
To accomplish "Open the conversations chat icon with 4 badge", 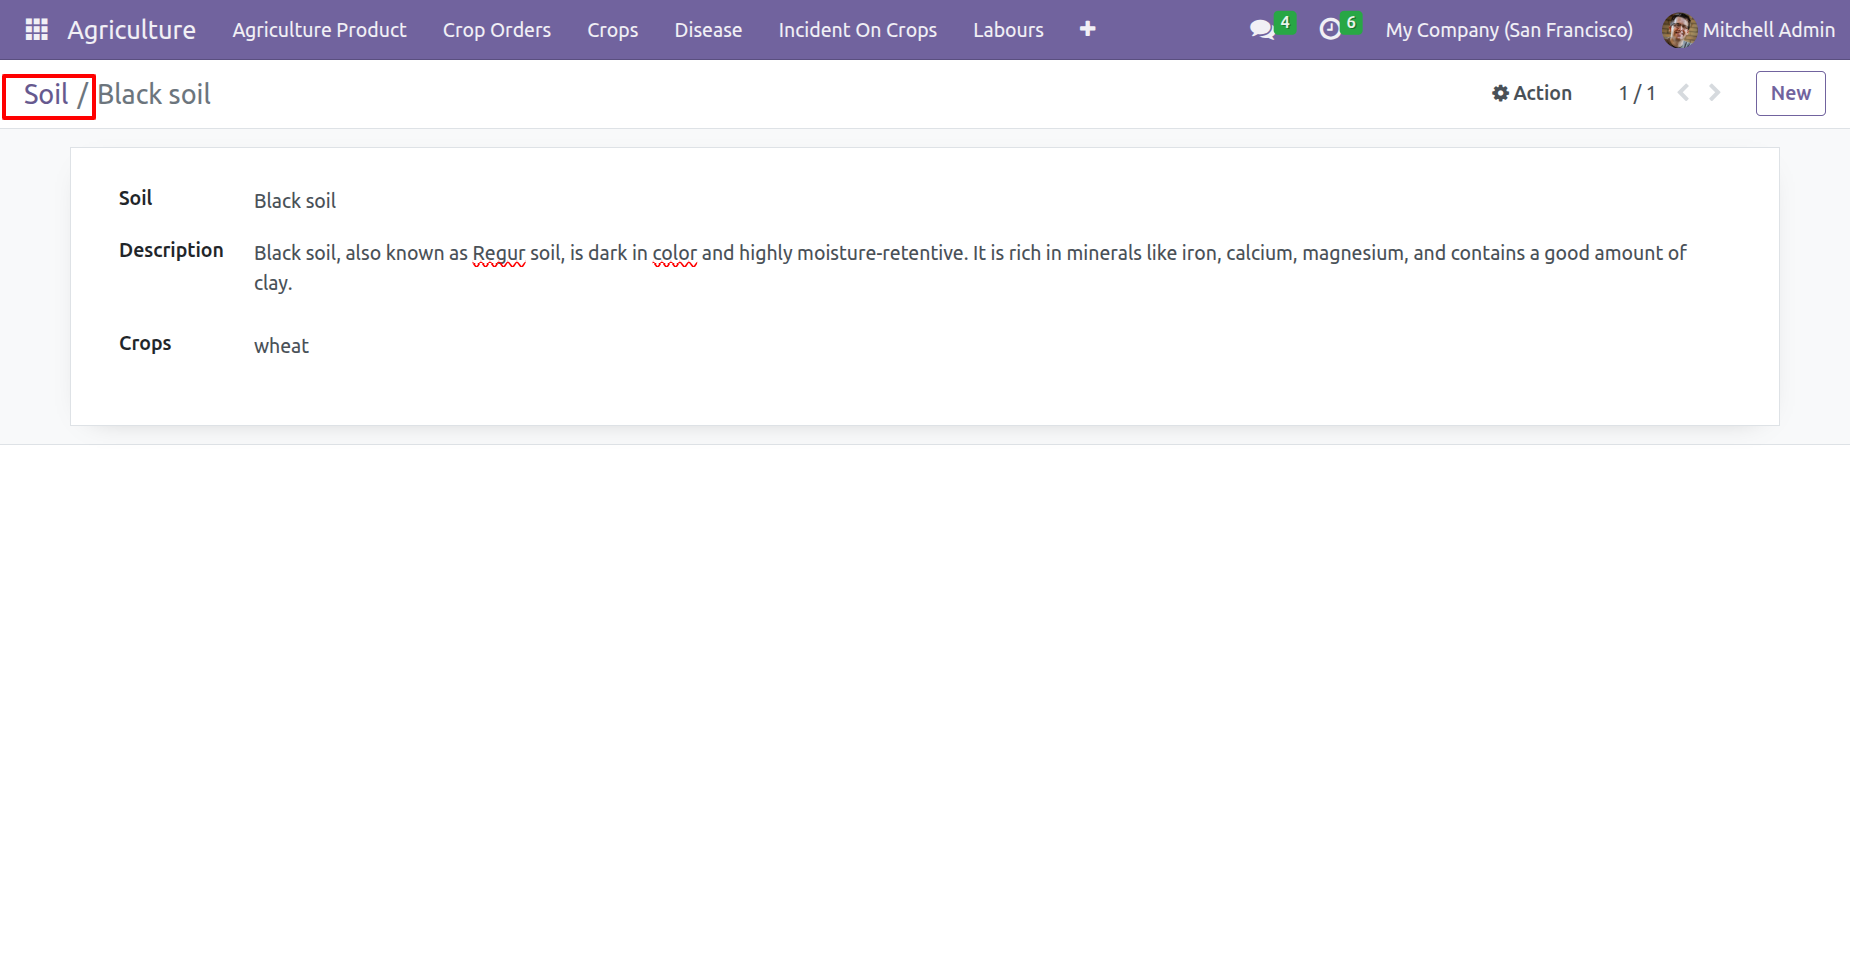I will [1271, 28].
